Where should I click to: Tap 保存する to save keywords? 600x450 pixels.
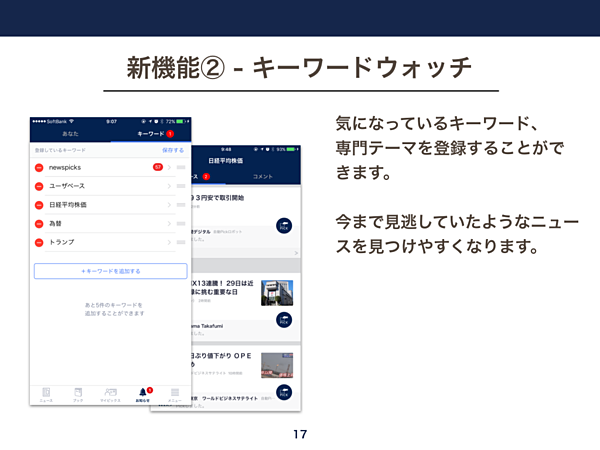pyautogui.click(x=174, y=149)
